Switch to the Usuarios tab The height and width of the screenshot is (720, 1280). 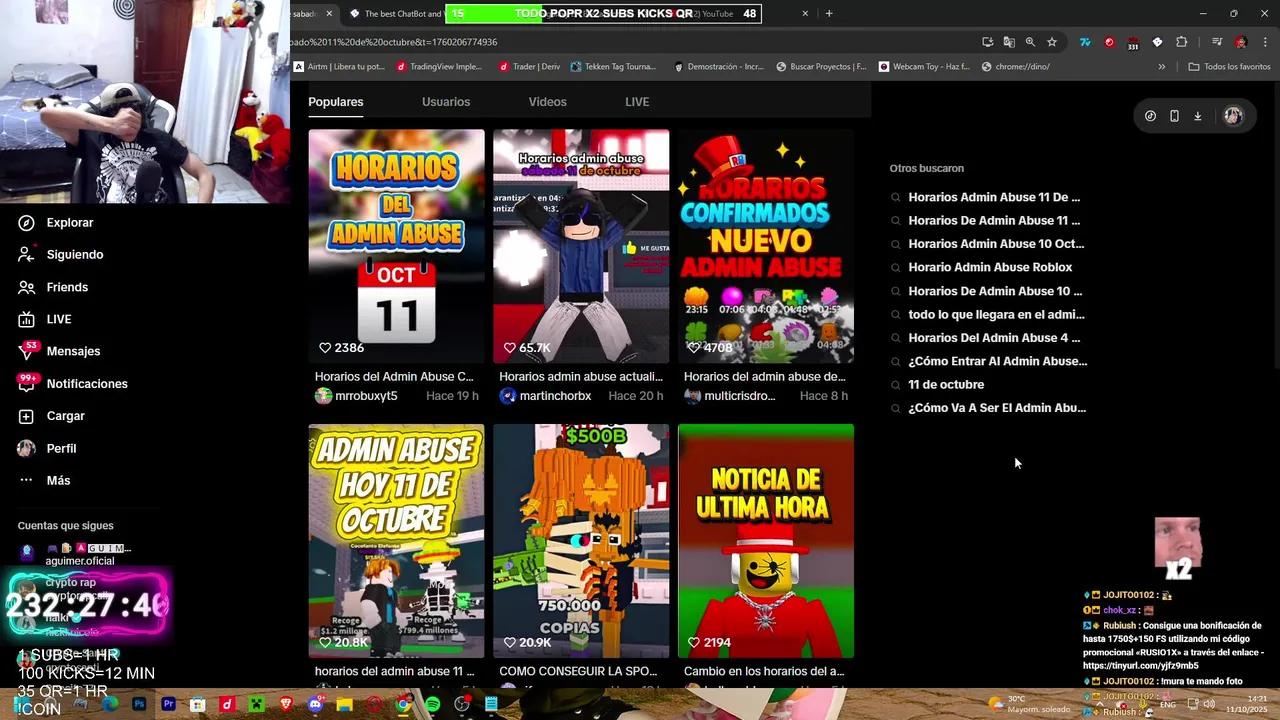point(446,102)
